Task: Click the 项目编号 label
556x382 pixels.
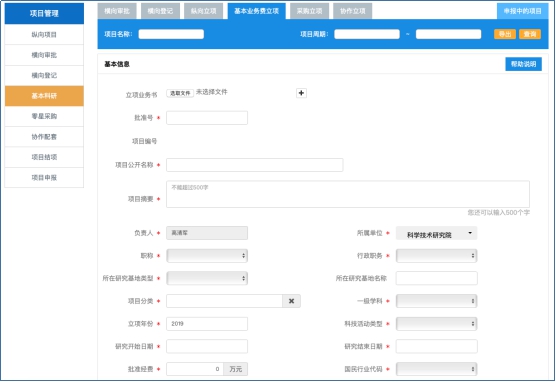Action: [144, 141]
